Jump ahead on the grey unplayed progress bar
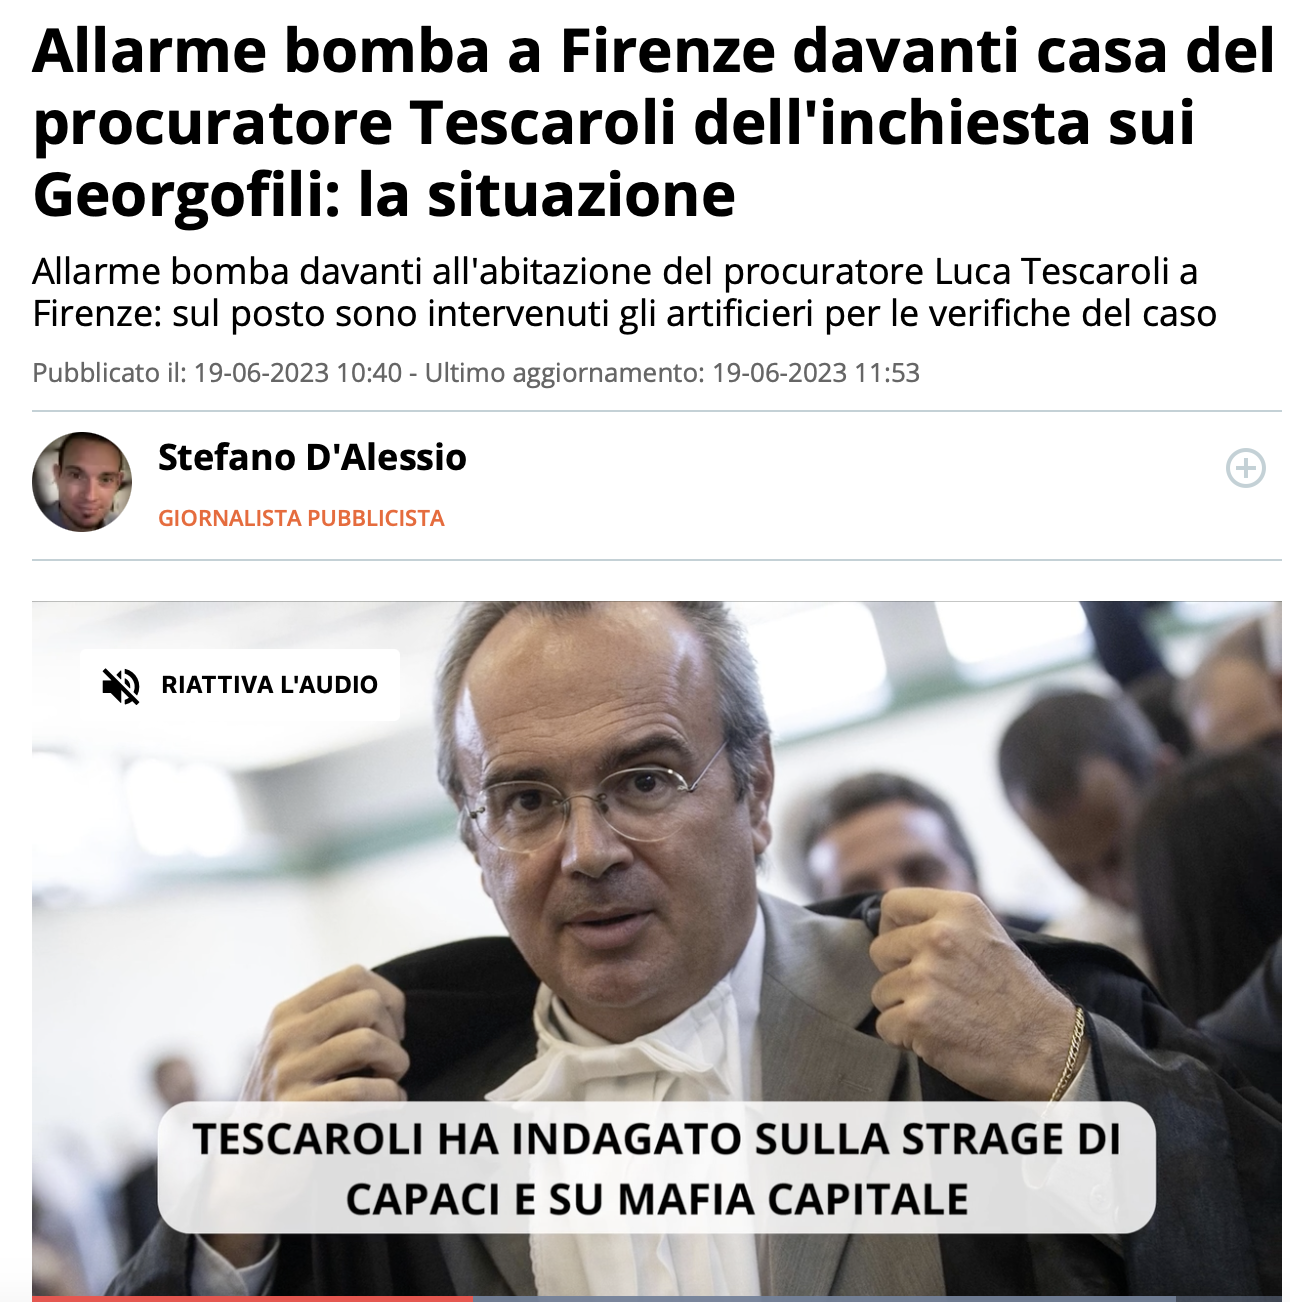This screenshot has height=1302, width=1290. click(x=878, y=1298)
